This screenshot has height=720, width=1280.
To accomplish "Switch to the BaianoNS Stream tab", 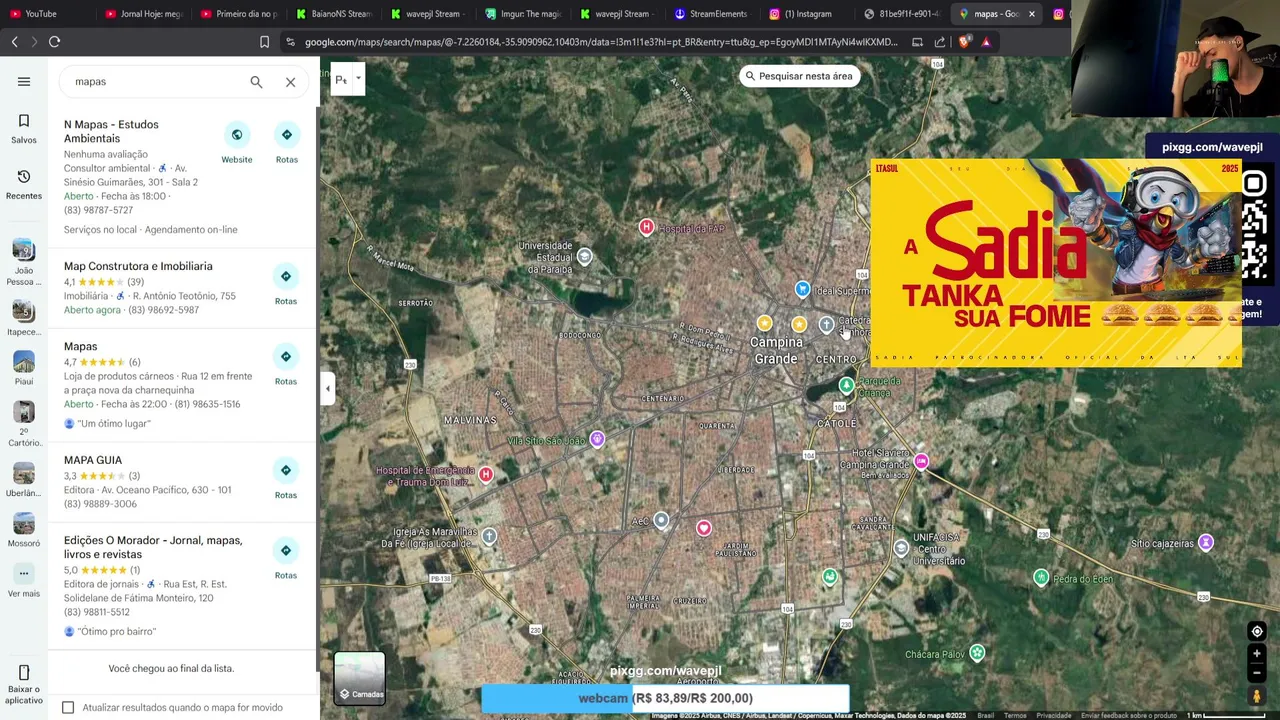I will pyautogui.click(x=335, y=14).
